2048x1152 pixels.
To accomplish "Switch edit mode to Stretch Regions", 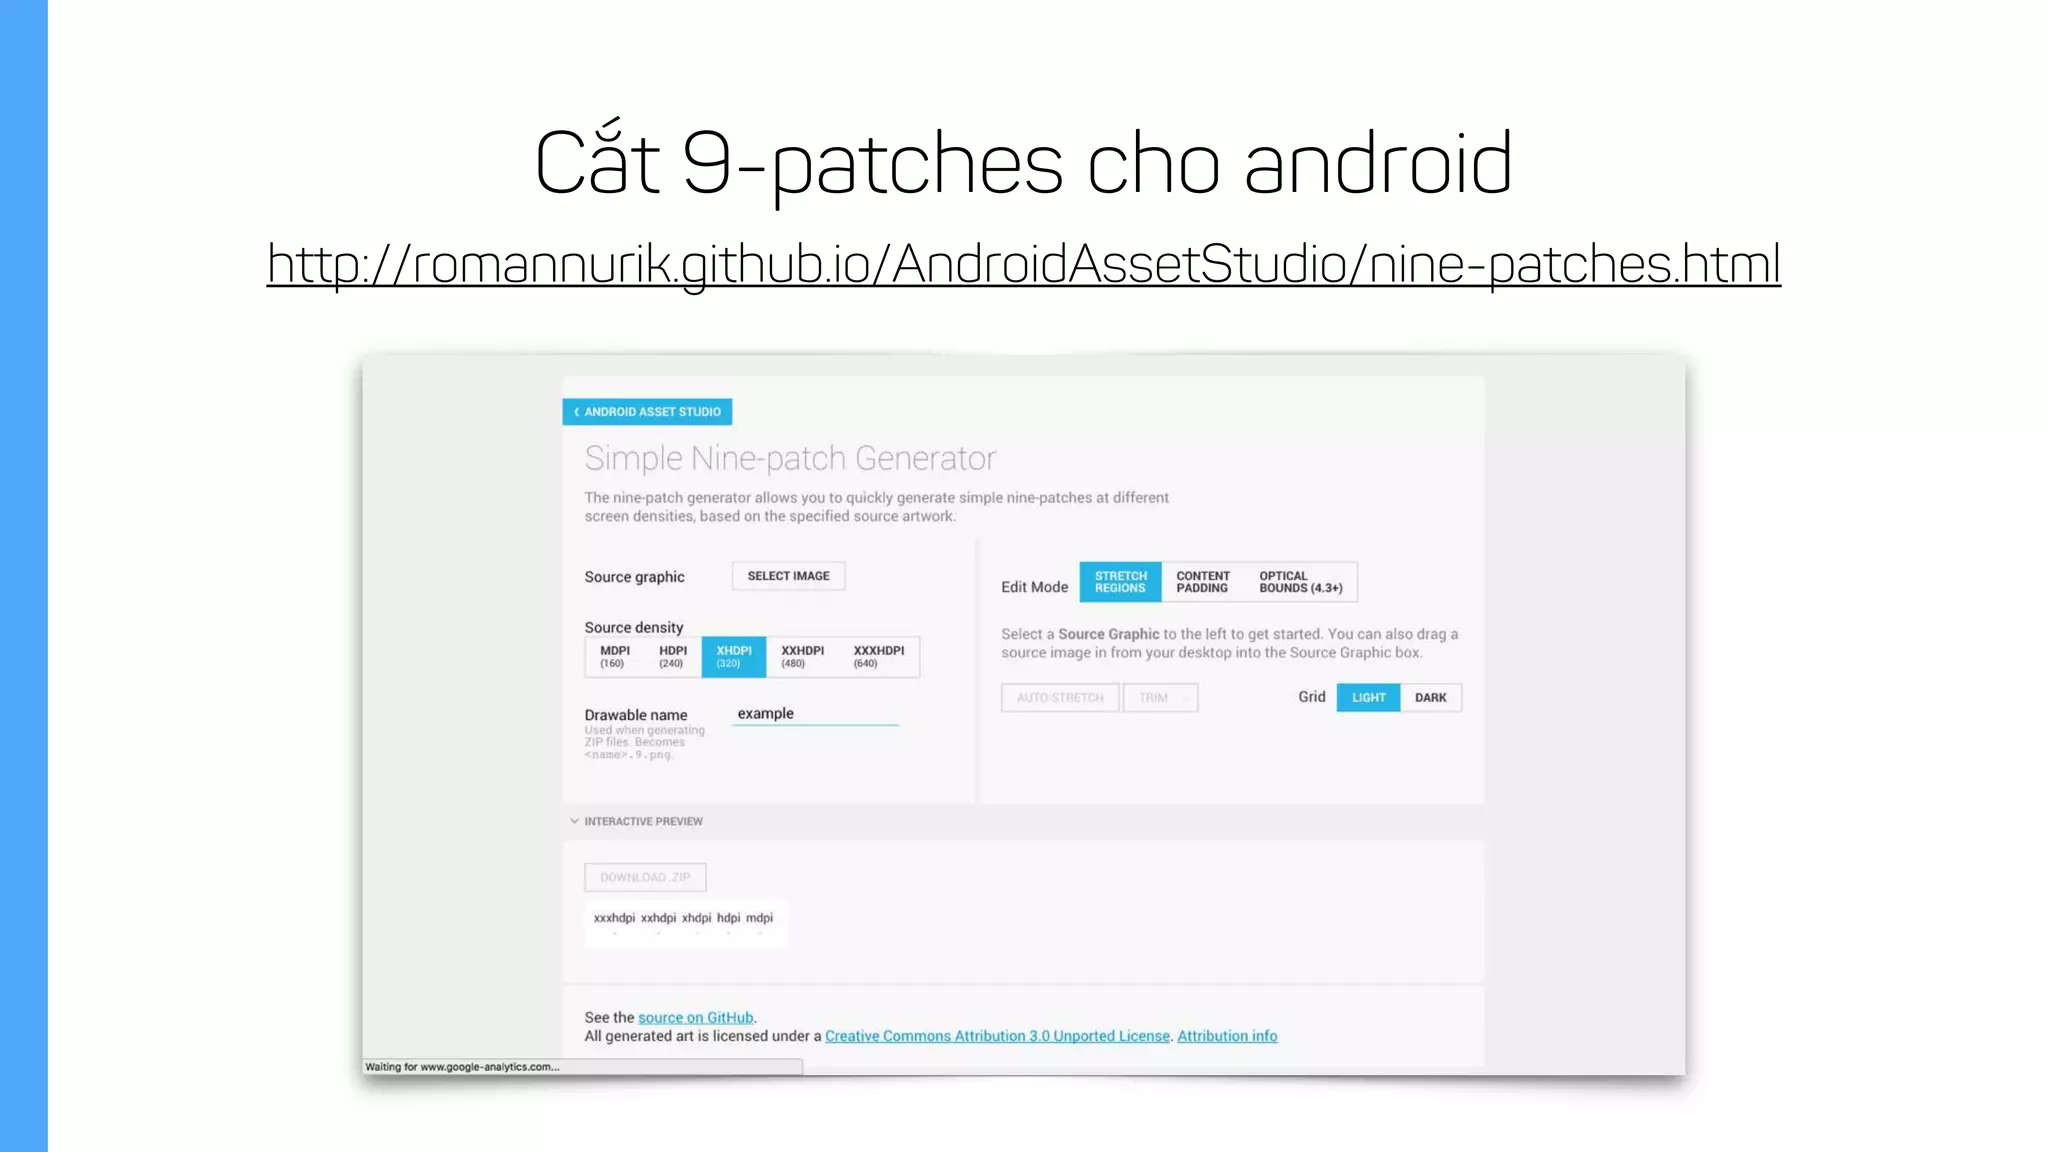I will pos(1120,582).
